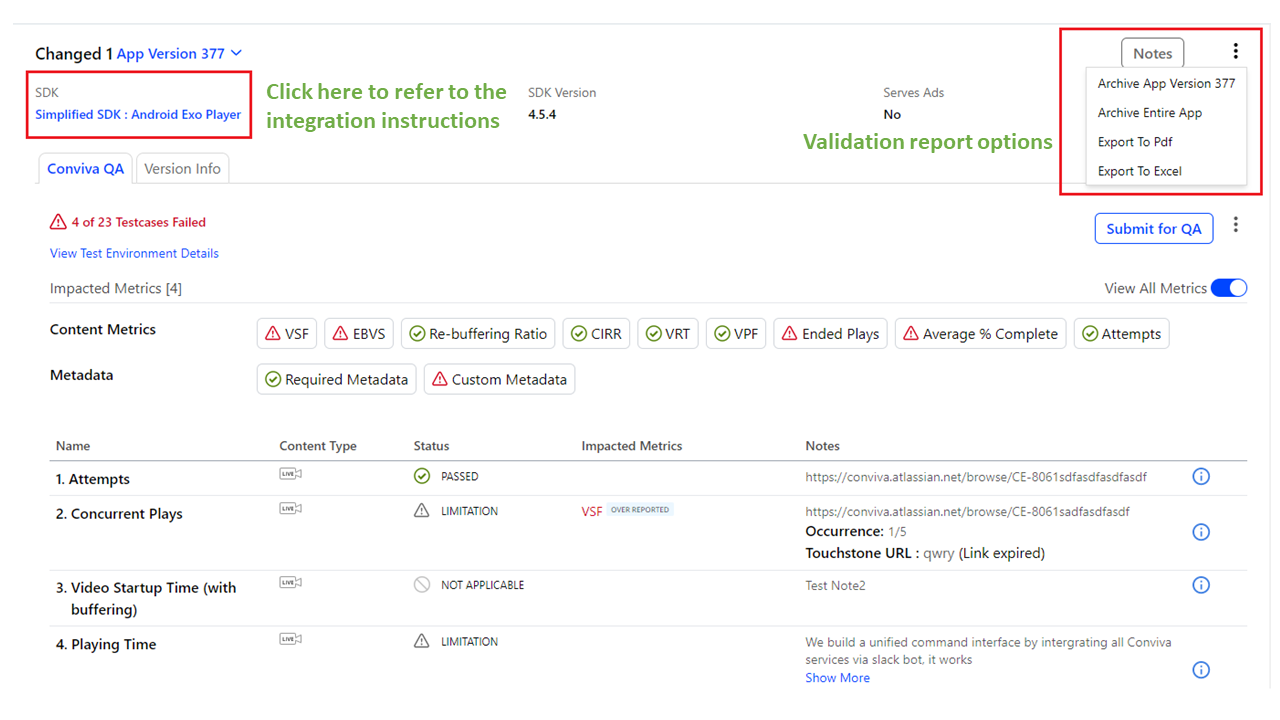Select the Custom Metadata chip
Viewport: 1280px width, 720px height.
click(x=500, y=380)
